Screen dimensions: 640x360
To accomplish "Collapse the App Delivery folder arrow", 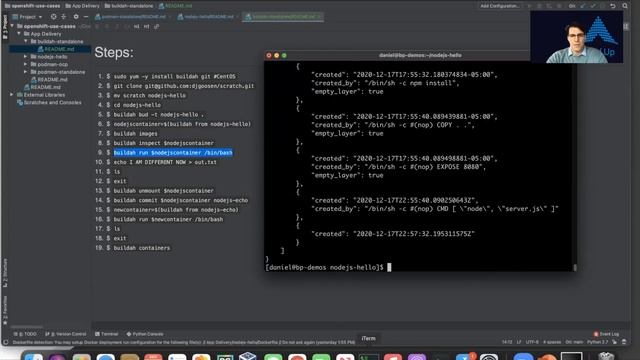I will click(19, 34).
